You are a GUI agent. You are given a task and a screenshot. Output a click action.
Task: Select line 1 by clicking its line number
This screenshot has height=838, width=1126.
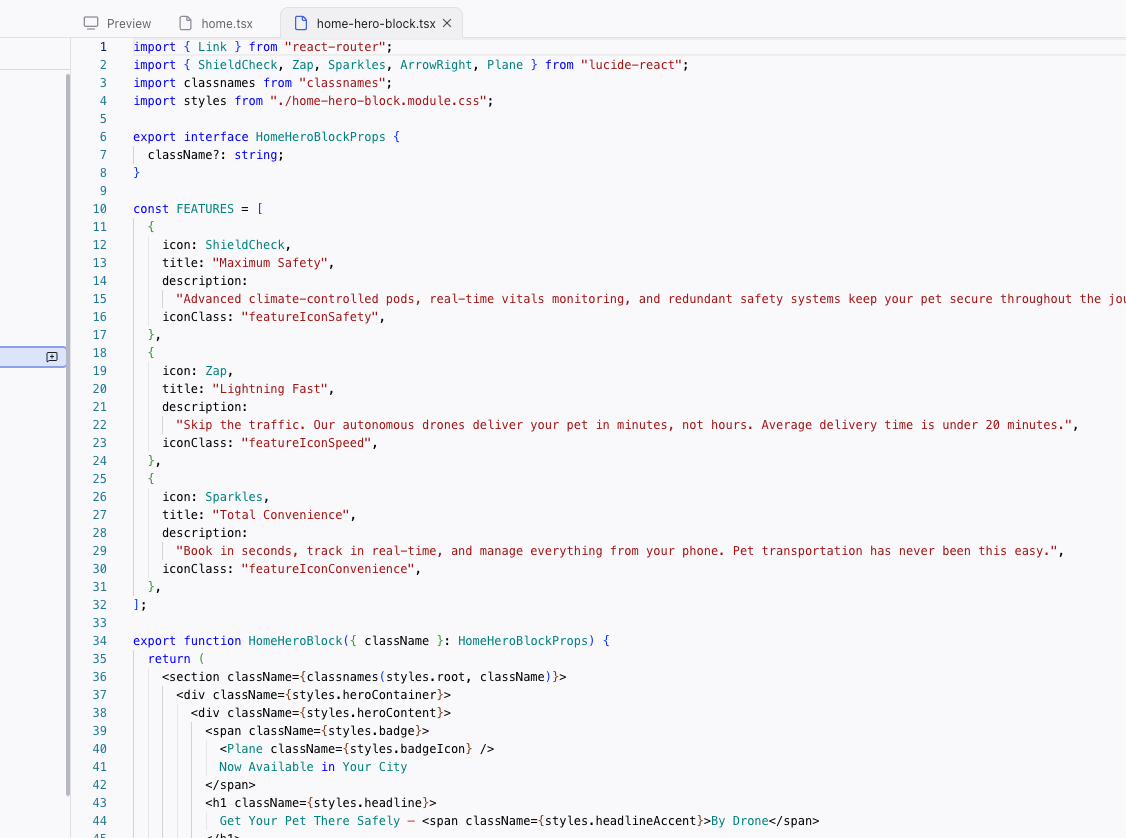103,46
